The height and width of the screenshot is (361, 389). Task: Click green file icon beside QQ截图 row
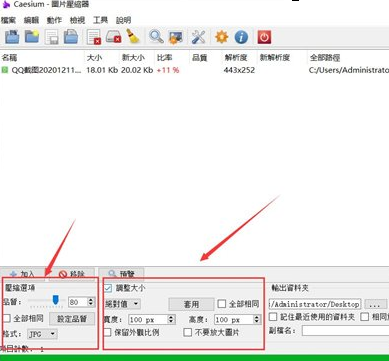pos(5,70)
